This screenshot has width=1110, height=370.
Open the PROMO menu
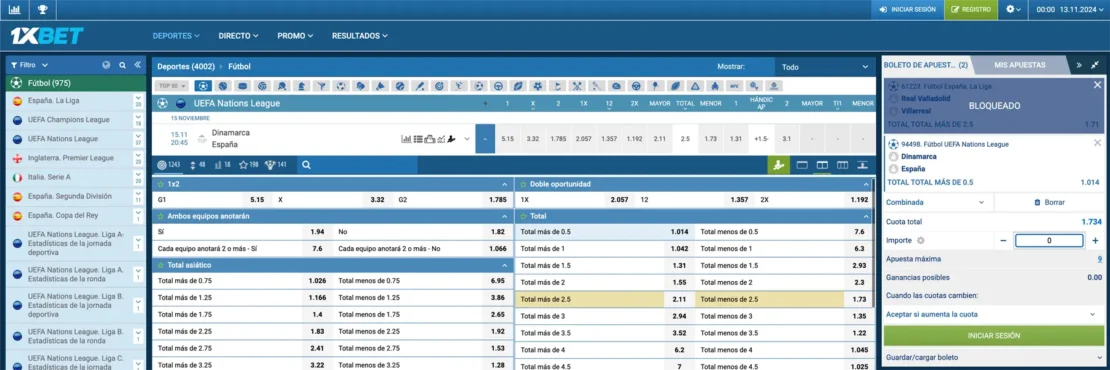pyautogui.click(x=295, y=35)
